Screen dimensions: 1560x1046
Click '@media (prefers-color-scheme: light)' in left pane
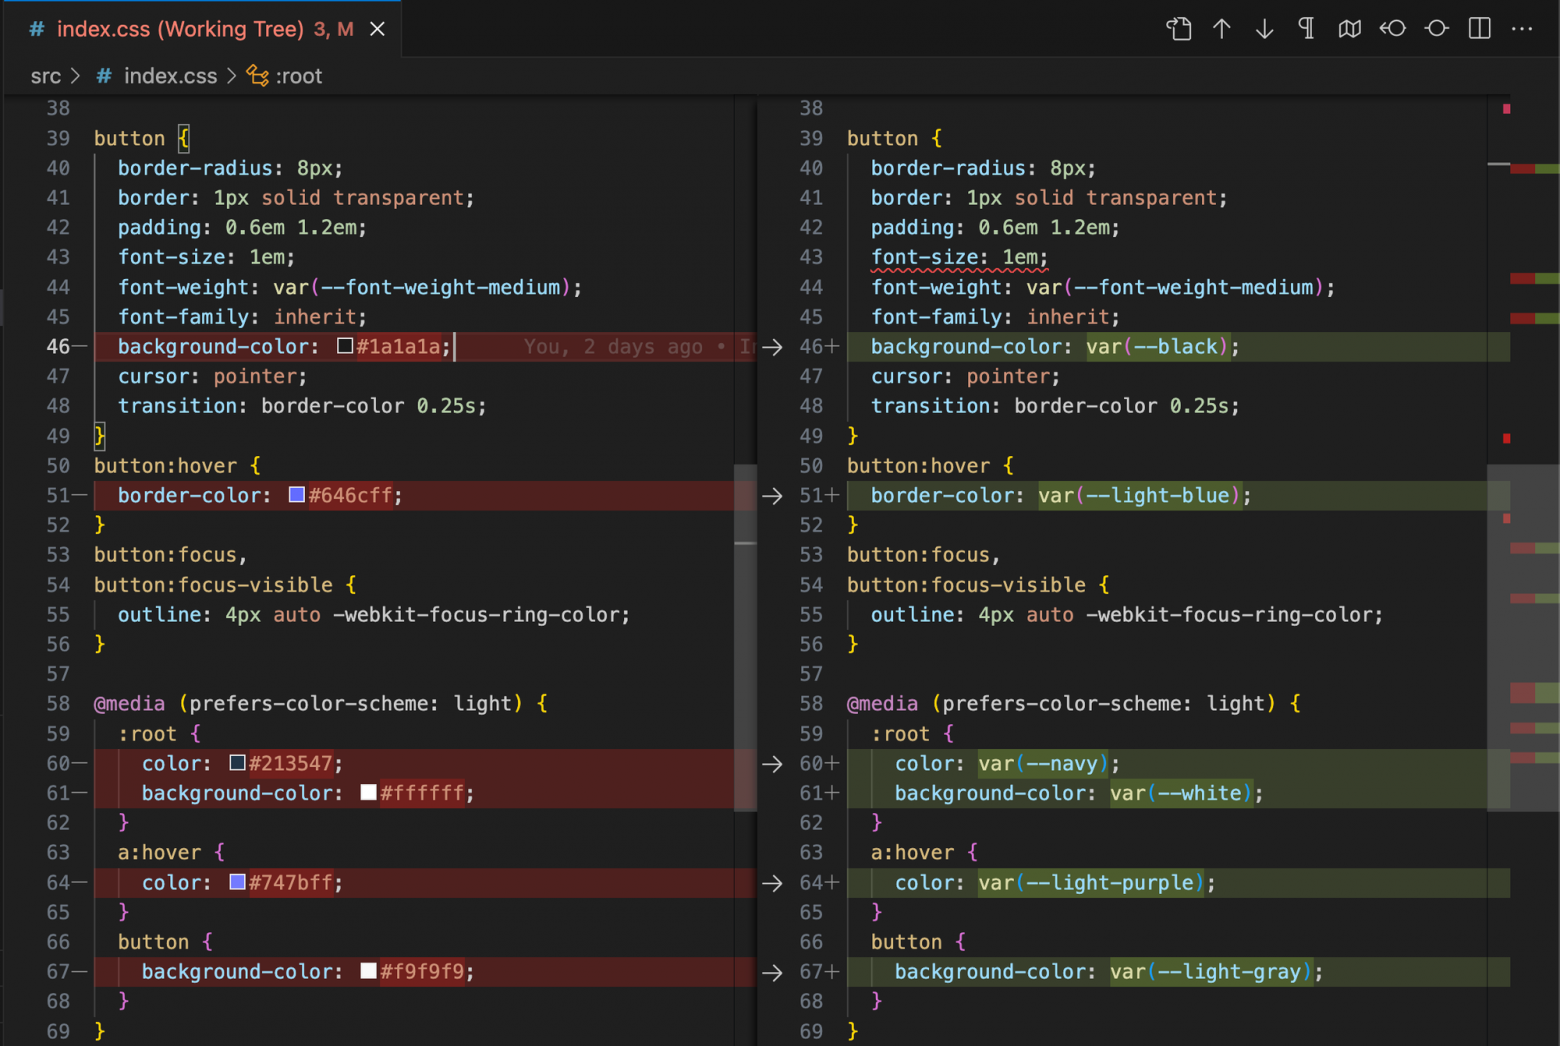coord(308,704)
